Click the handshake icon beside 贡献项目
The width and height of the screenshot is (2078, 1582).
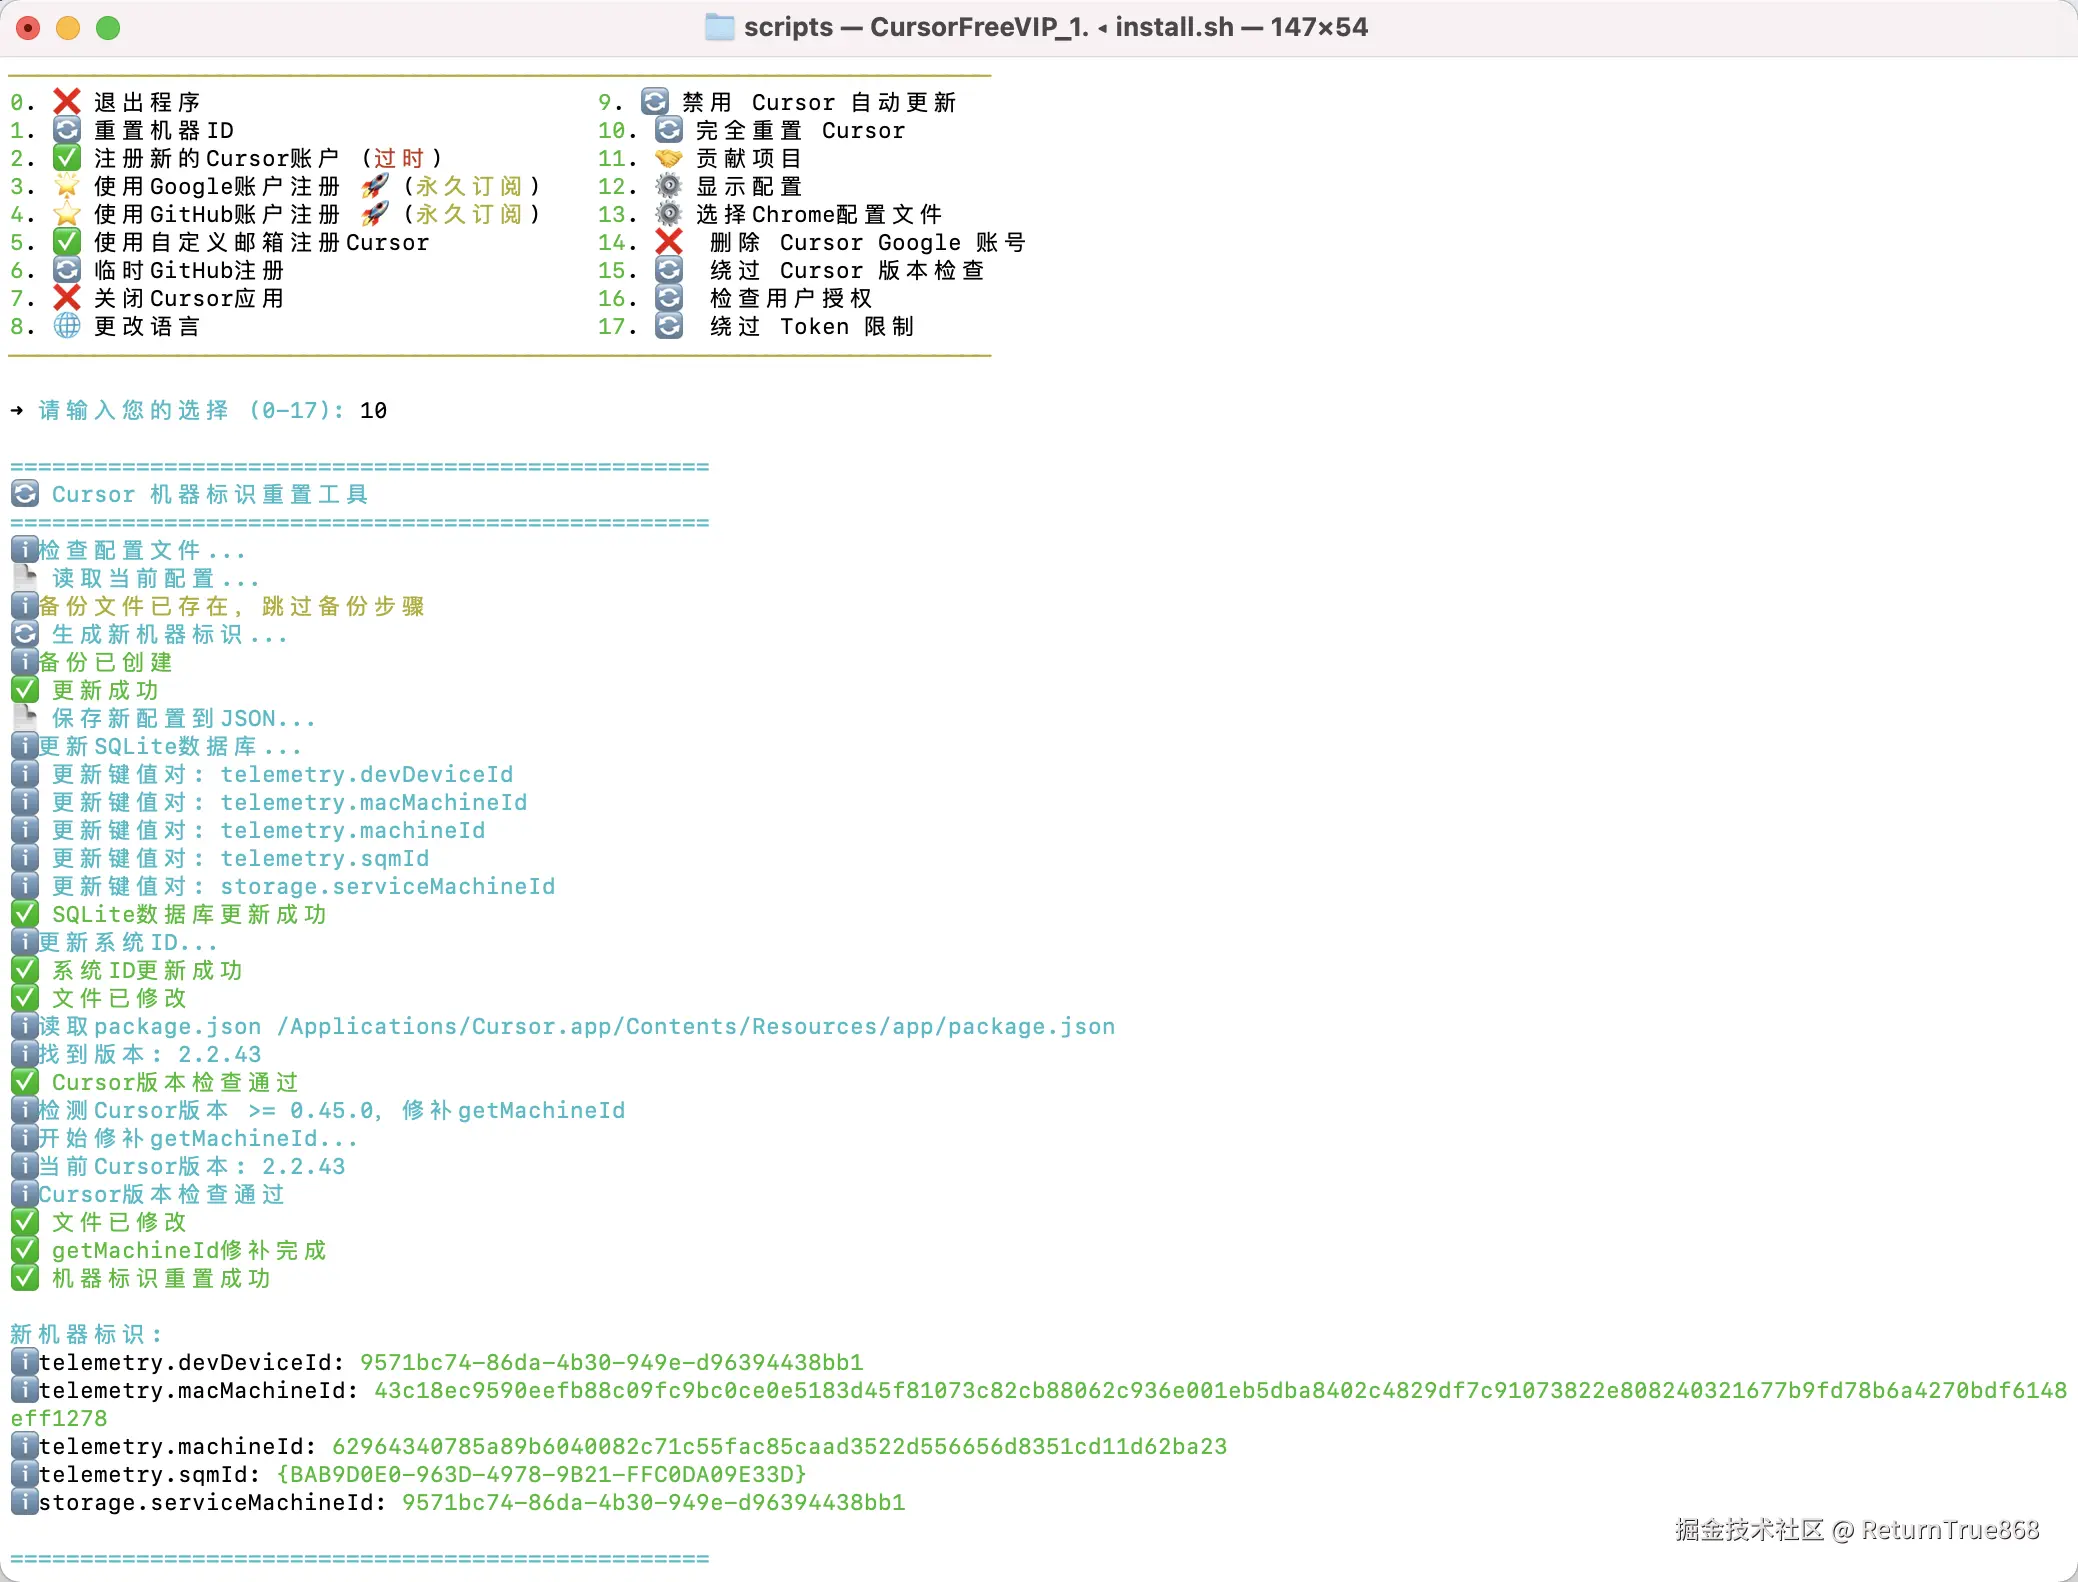668,158
